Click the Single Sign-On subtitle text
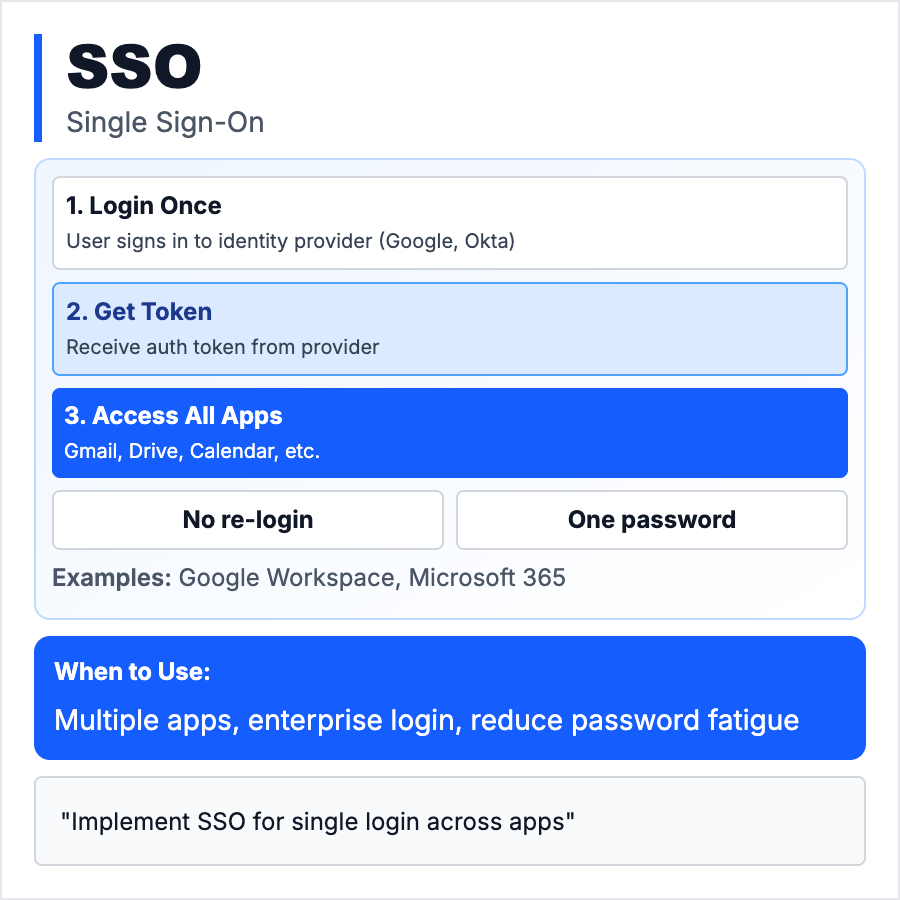The width and height of the screenshot is (900, 900). 165,122
